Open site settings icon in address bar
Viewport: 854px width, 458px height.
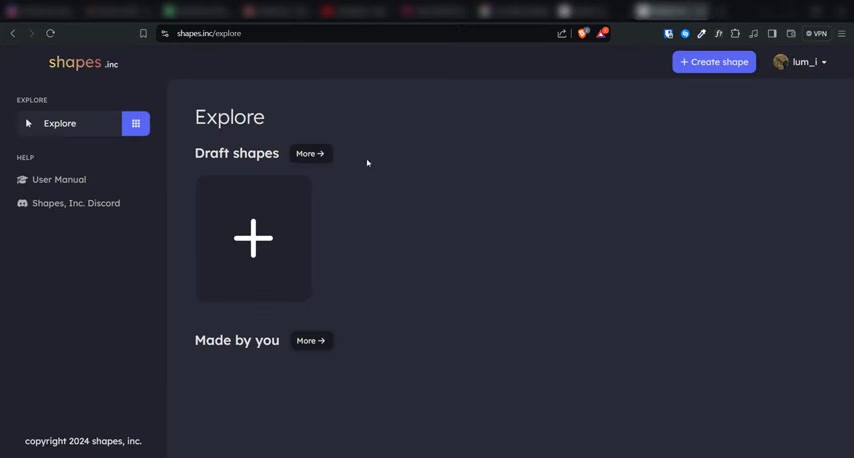[165, 34]
